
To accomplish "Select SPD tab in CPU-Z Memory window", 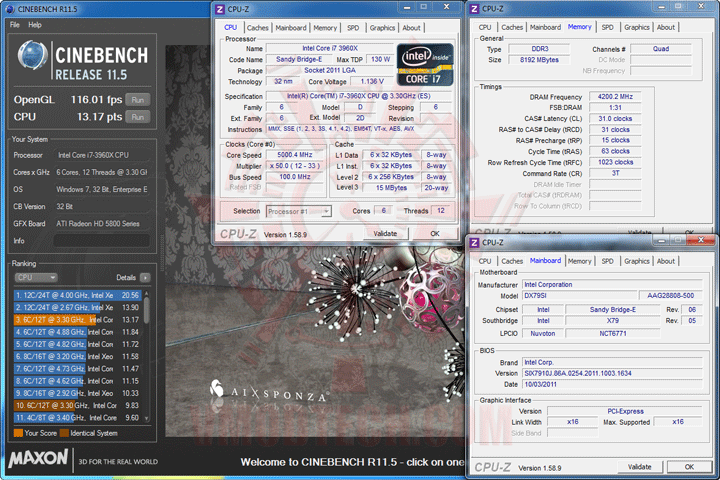I will [x=608, y=27].
